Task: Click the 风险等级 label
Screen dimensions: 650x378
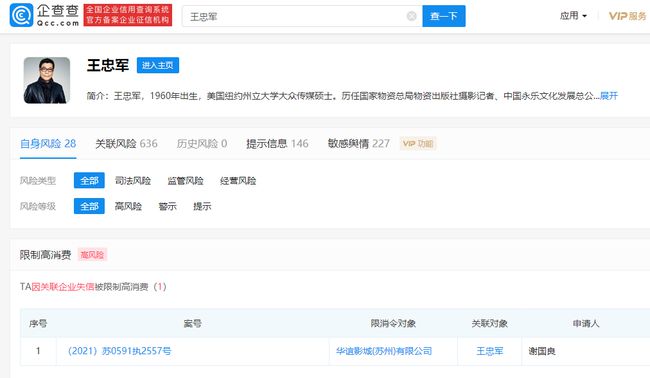Action: pyautogui.click(x=38, y=206)
